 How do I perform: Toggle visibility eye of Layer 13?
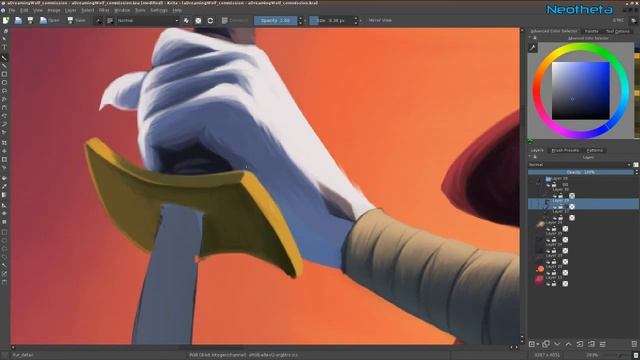click(x=549, y=284)
